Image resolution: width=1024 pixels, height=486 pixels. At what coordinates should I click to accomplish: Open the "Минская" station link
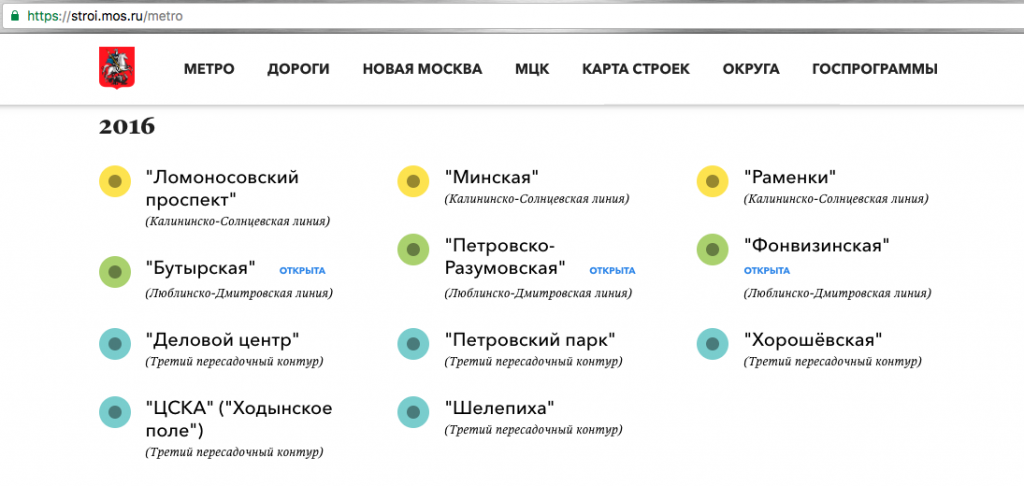[x=492, y=177]
